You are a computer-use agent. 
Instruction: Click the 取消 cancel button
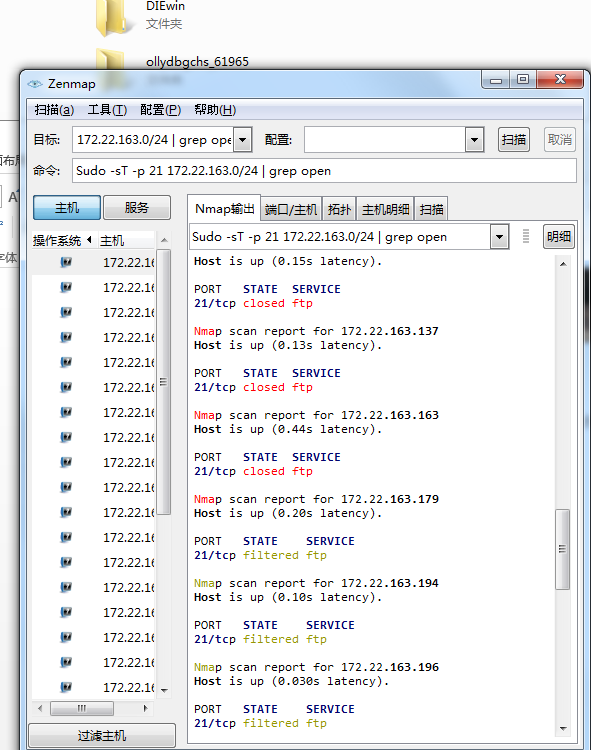559,140
